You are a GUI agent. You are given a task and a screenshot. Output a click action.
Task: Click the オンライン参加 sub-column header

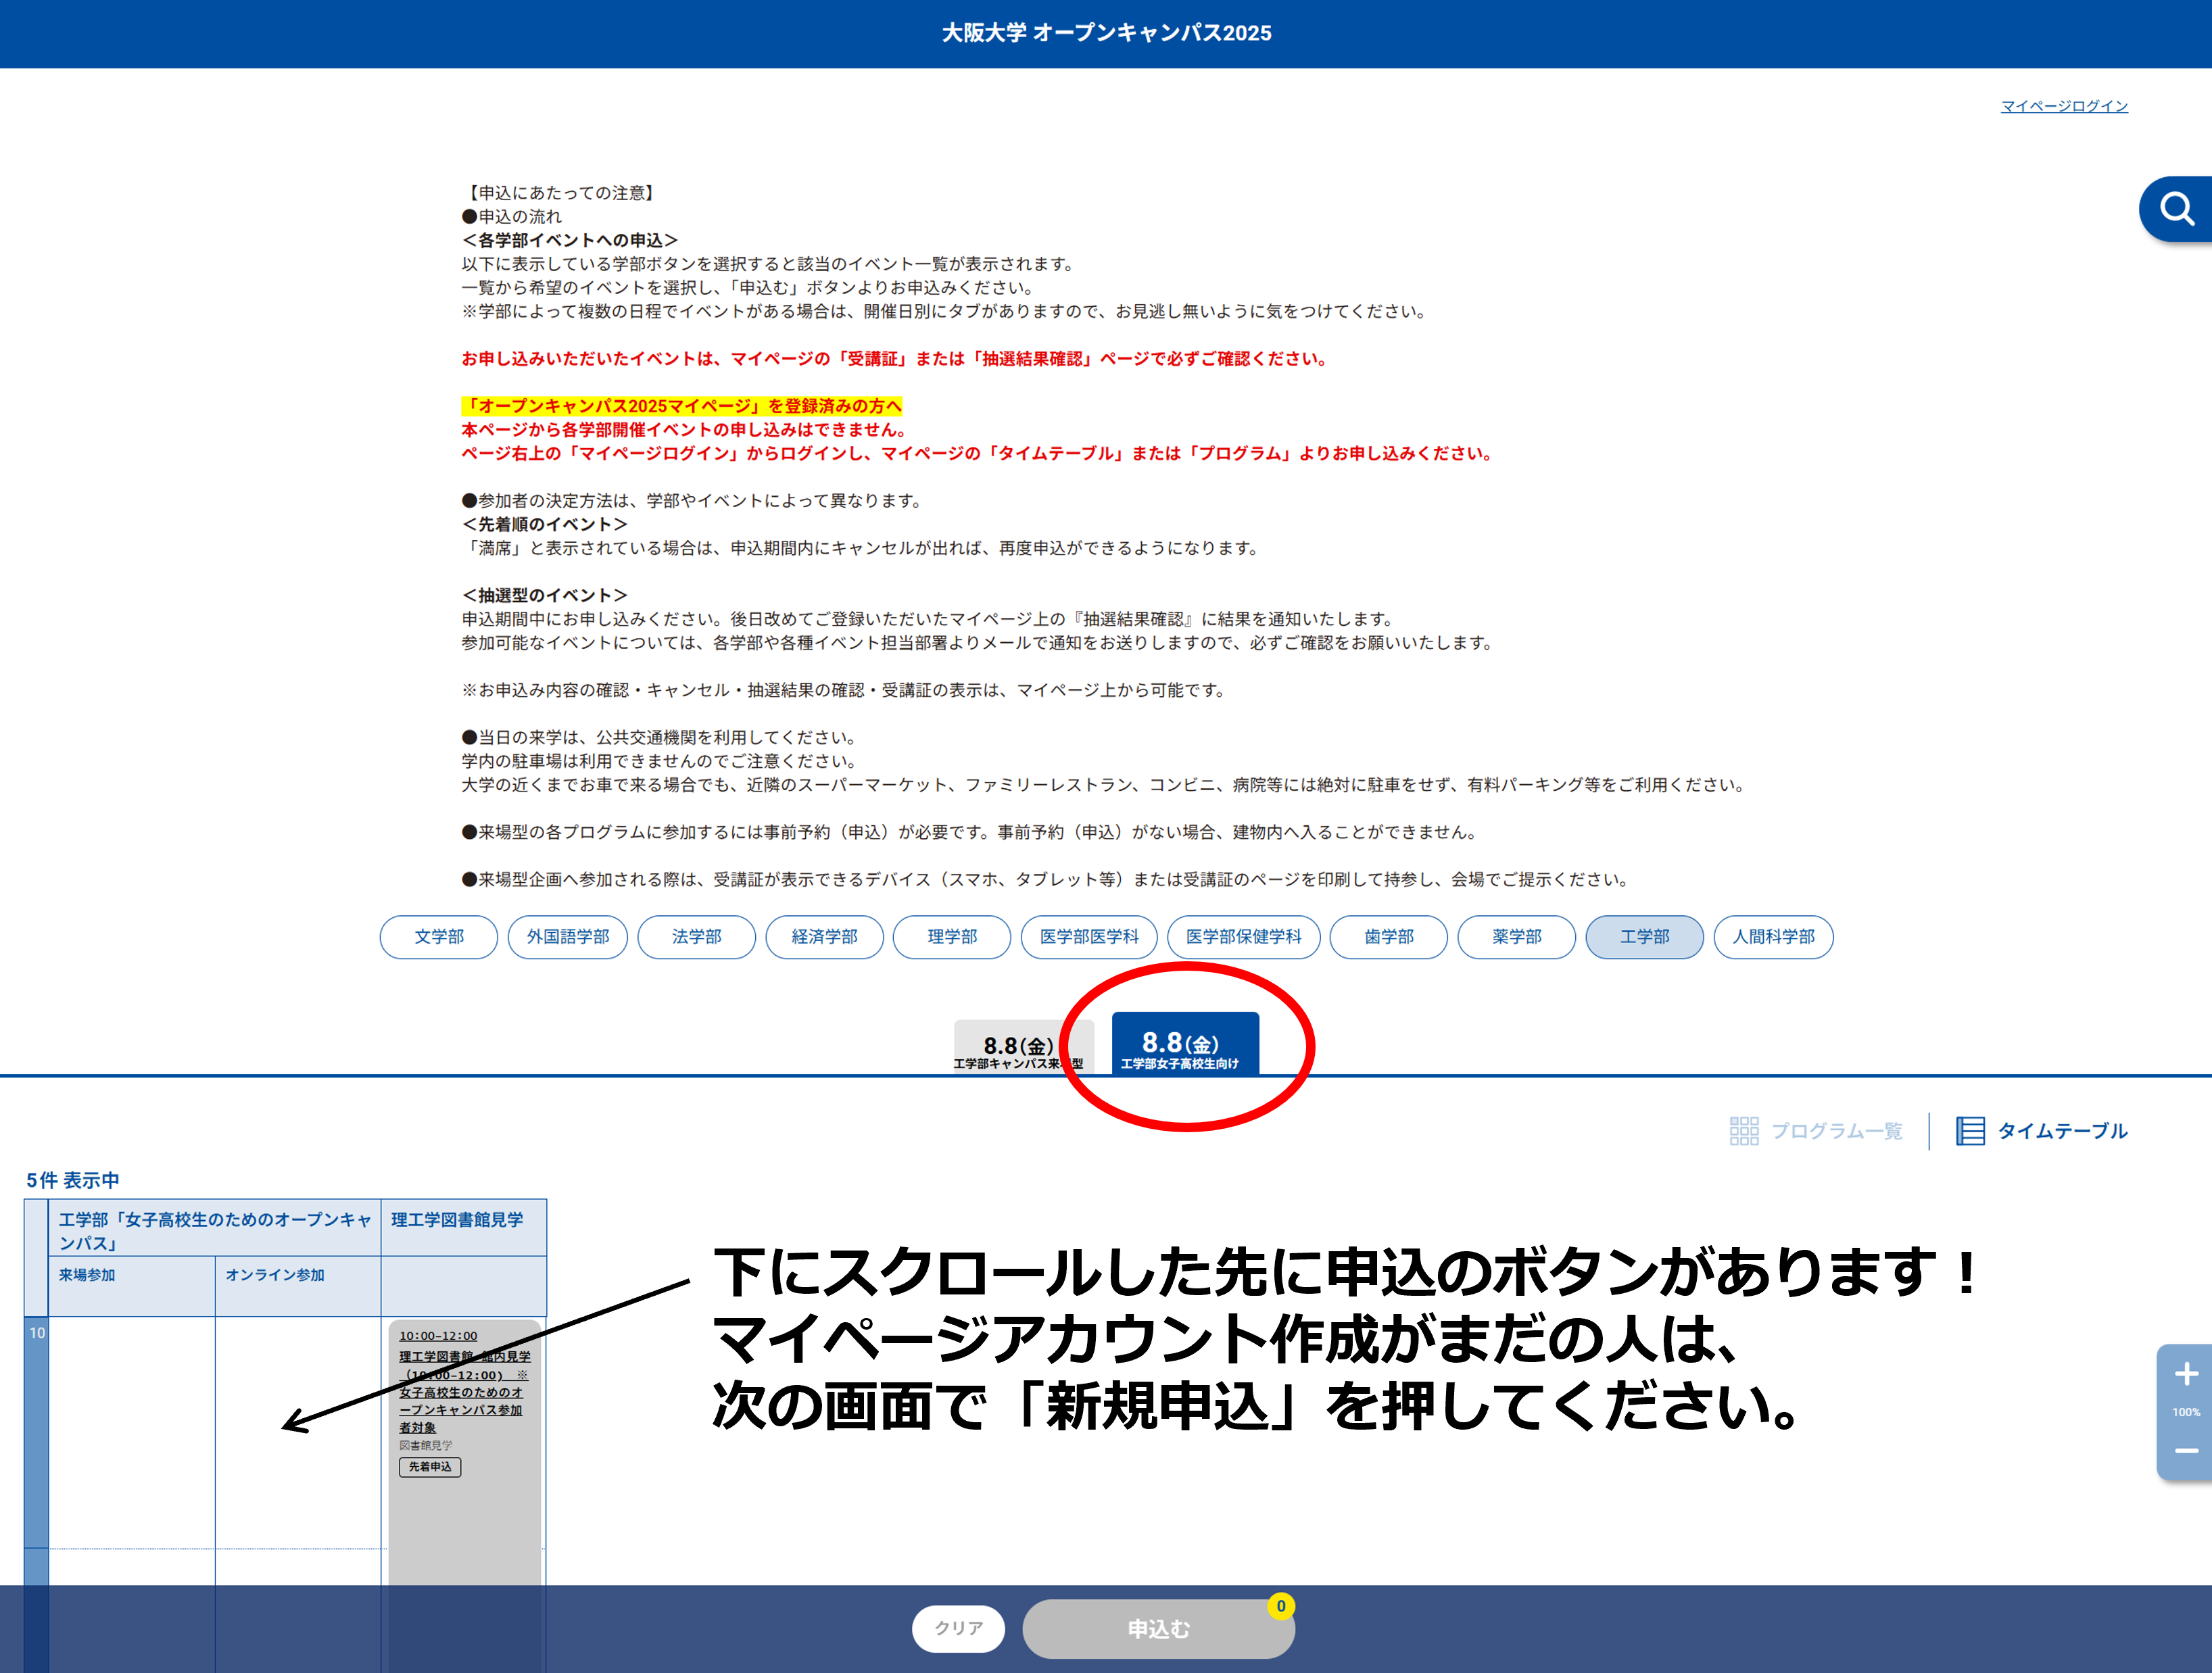(x=298, y=1285)
